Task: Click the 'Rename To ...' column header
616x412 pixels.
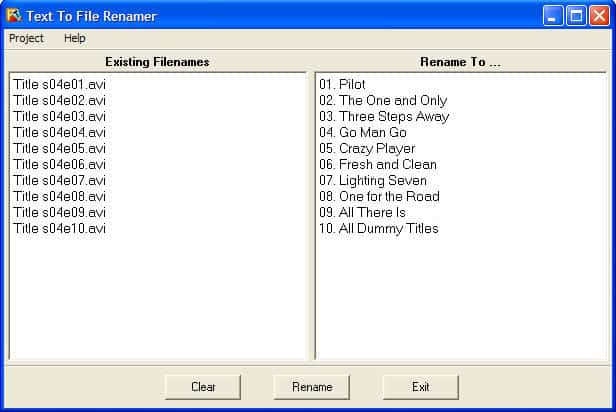Action: point(460,62)
